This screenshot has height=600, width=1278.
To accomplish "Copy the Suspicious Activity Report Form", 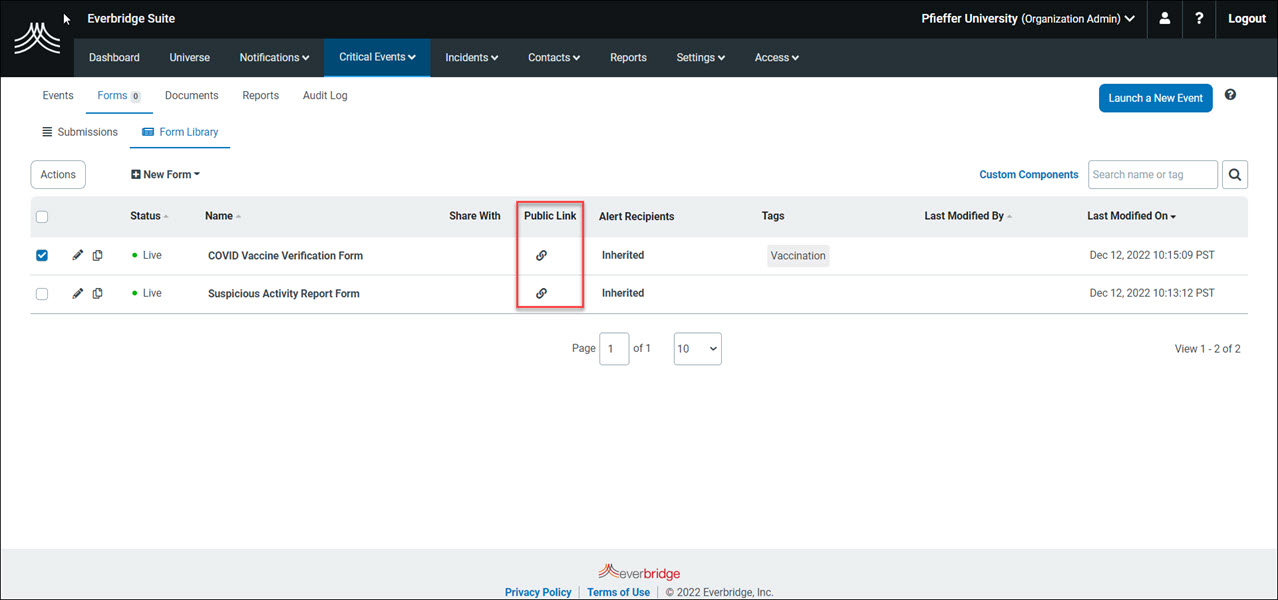I will click(x=98, y=293).
